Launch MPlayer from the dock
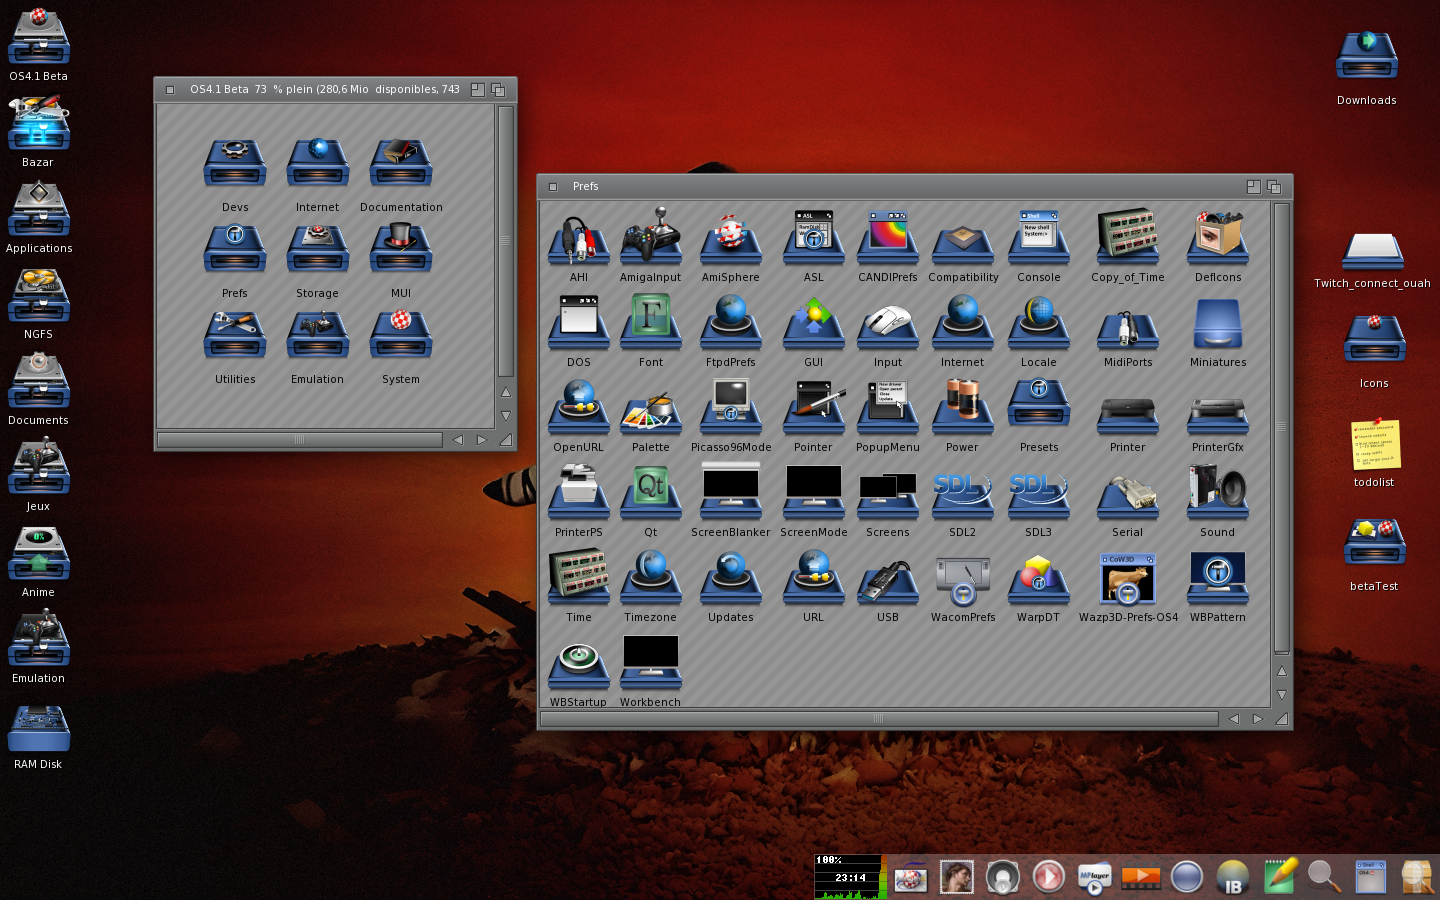 click(1094, 876)
